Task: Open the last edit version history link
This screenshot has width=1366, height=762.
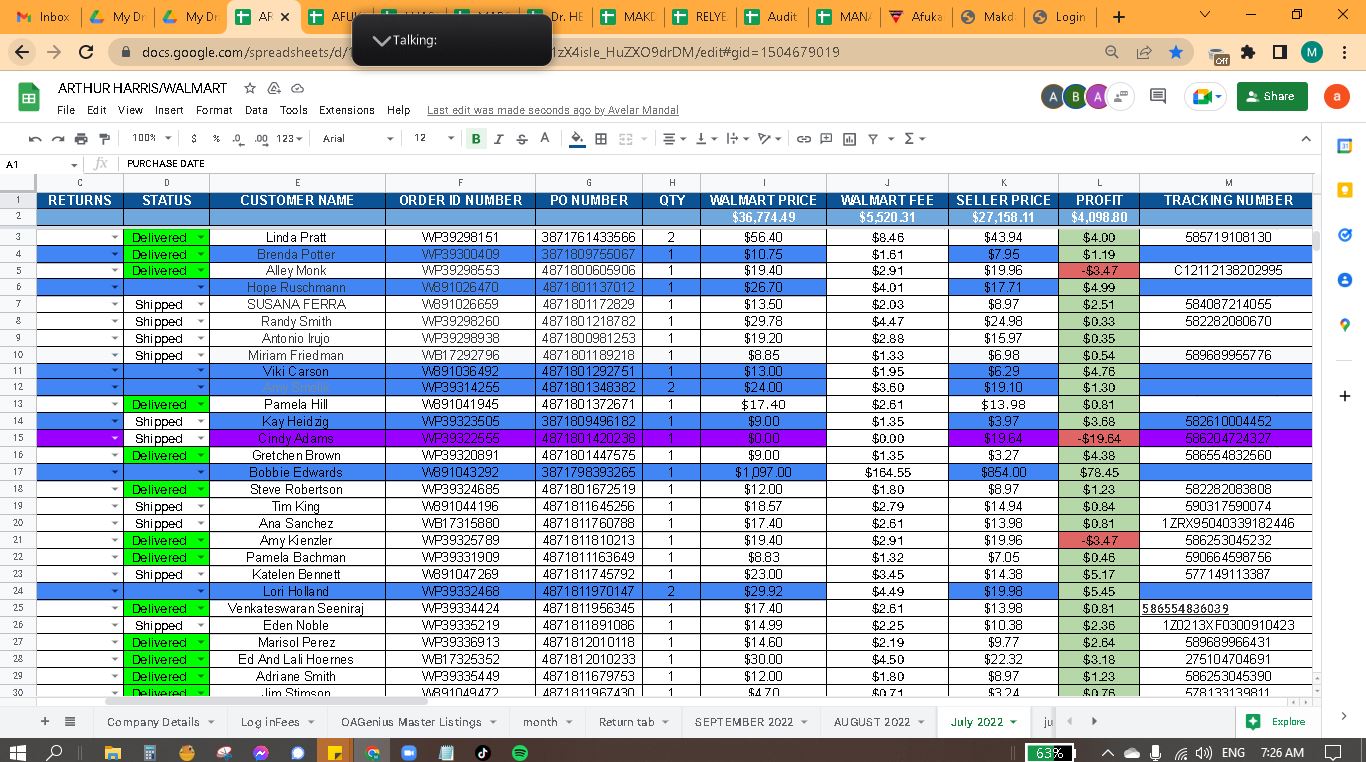Action: point(553,110)
